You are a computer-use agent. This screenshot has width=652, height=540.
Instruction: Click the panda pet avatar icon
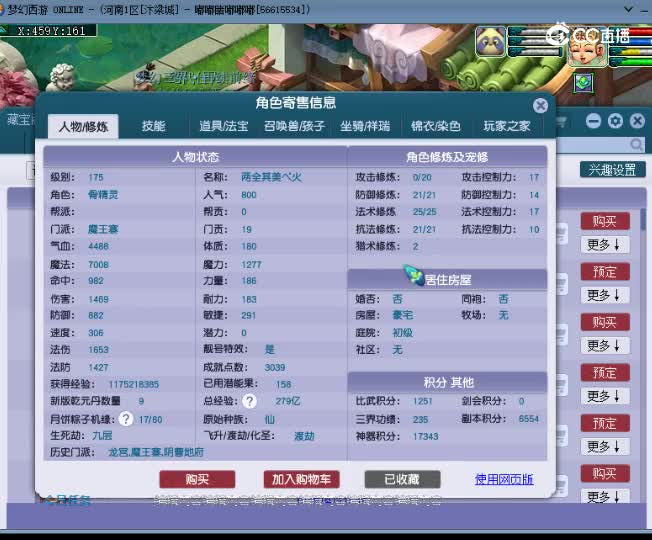490,42
